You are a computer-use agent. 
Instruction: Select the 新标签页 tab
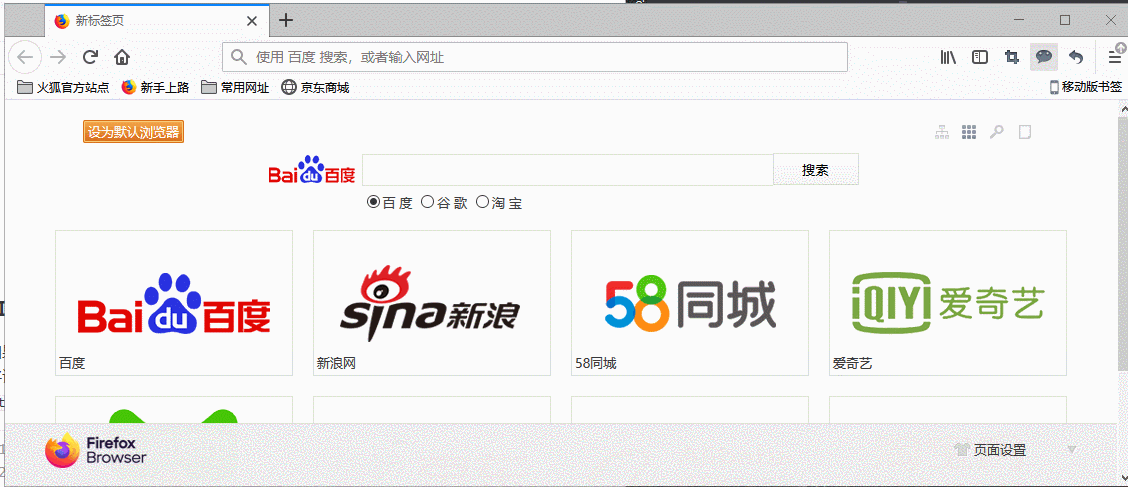157,20
